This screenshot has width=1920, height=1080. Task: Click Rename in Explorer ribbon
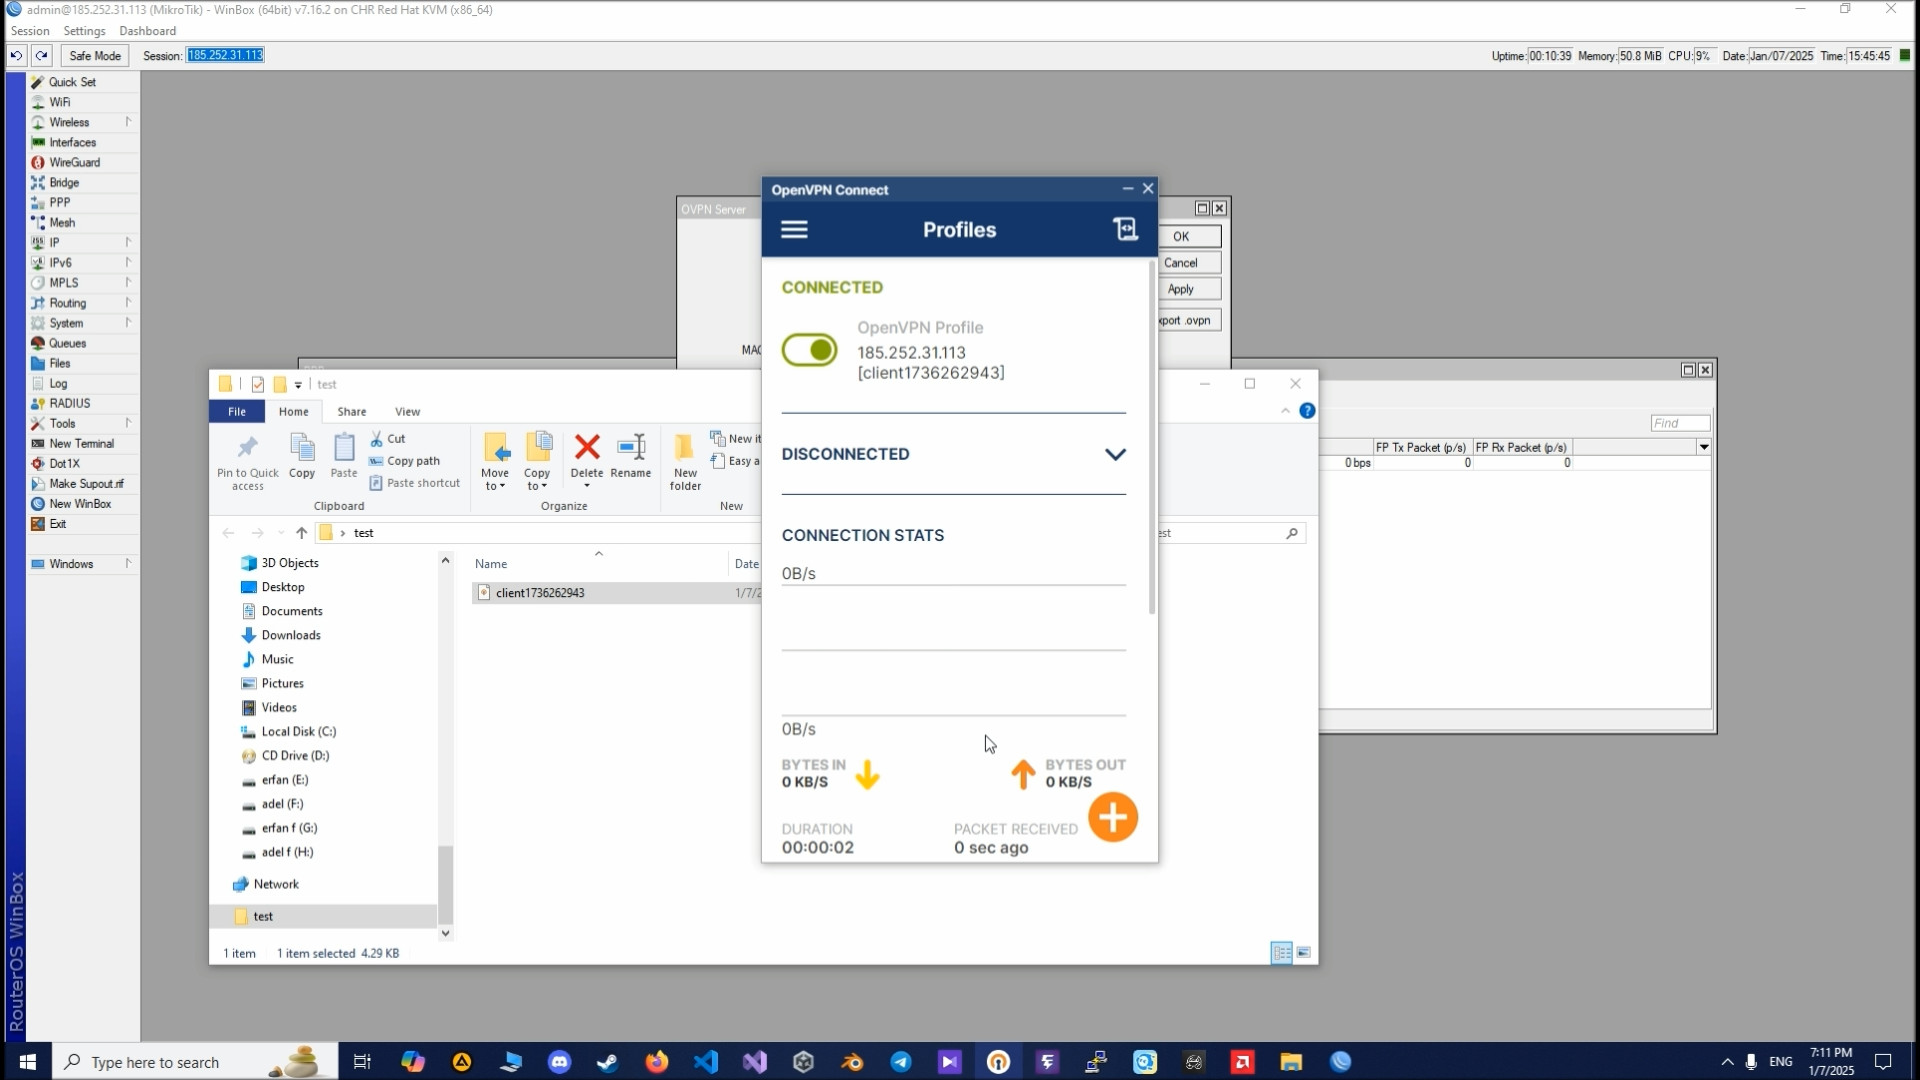(x=631, y=456)
